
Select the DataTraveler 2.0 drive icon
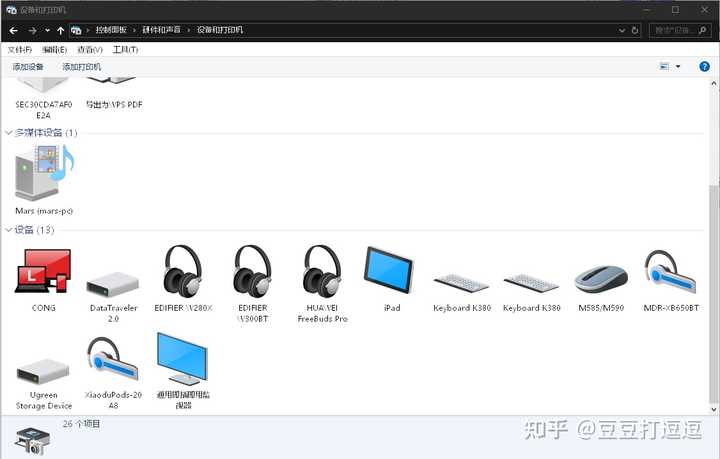pyautogui.click(x=113, y=284)
